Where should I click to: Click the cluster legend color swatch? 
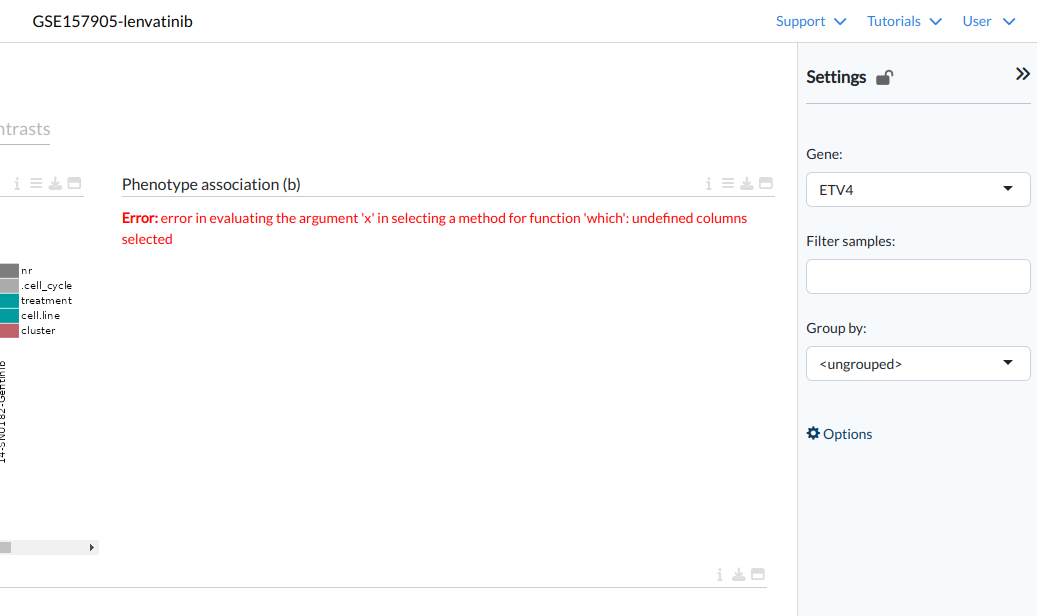(9, 331)
